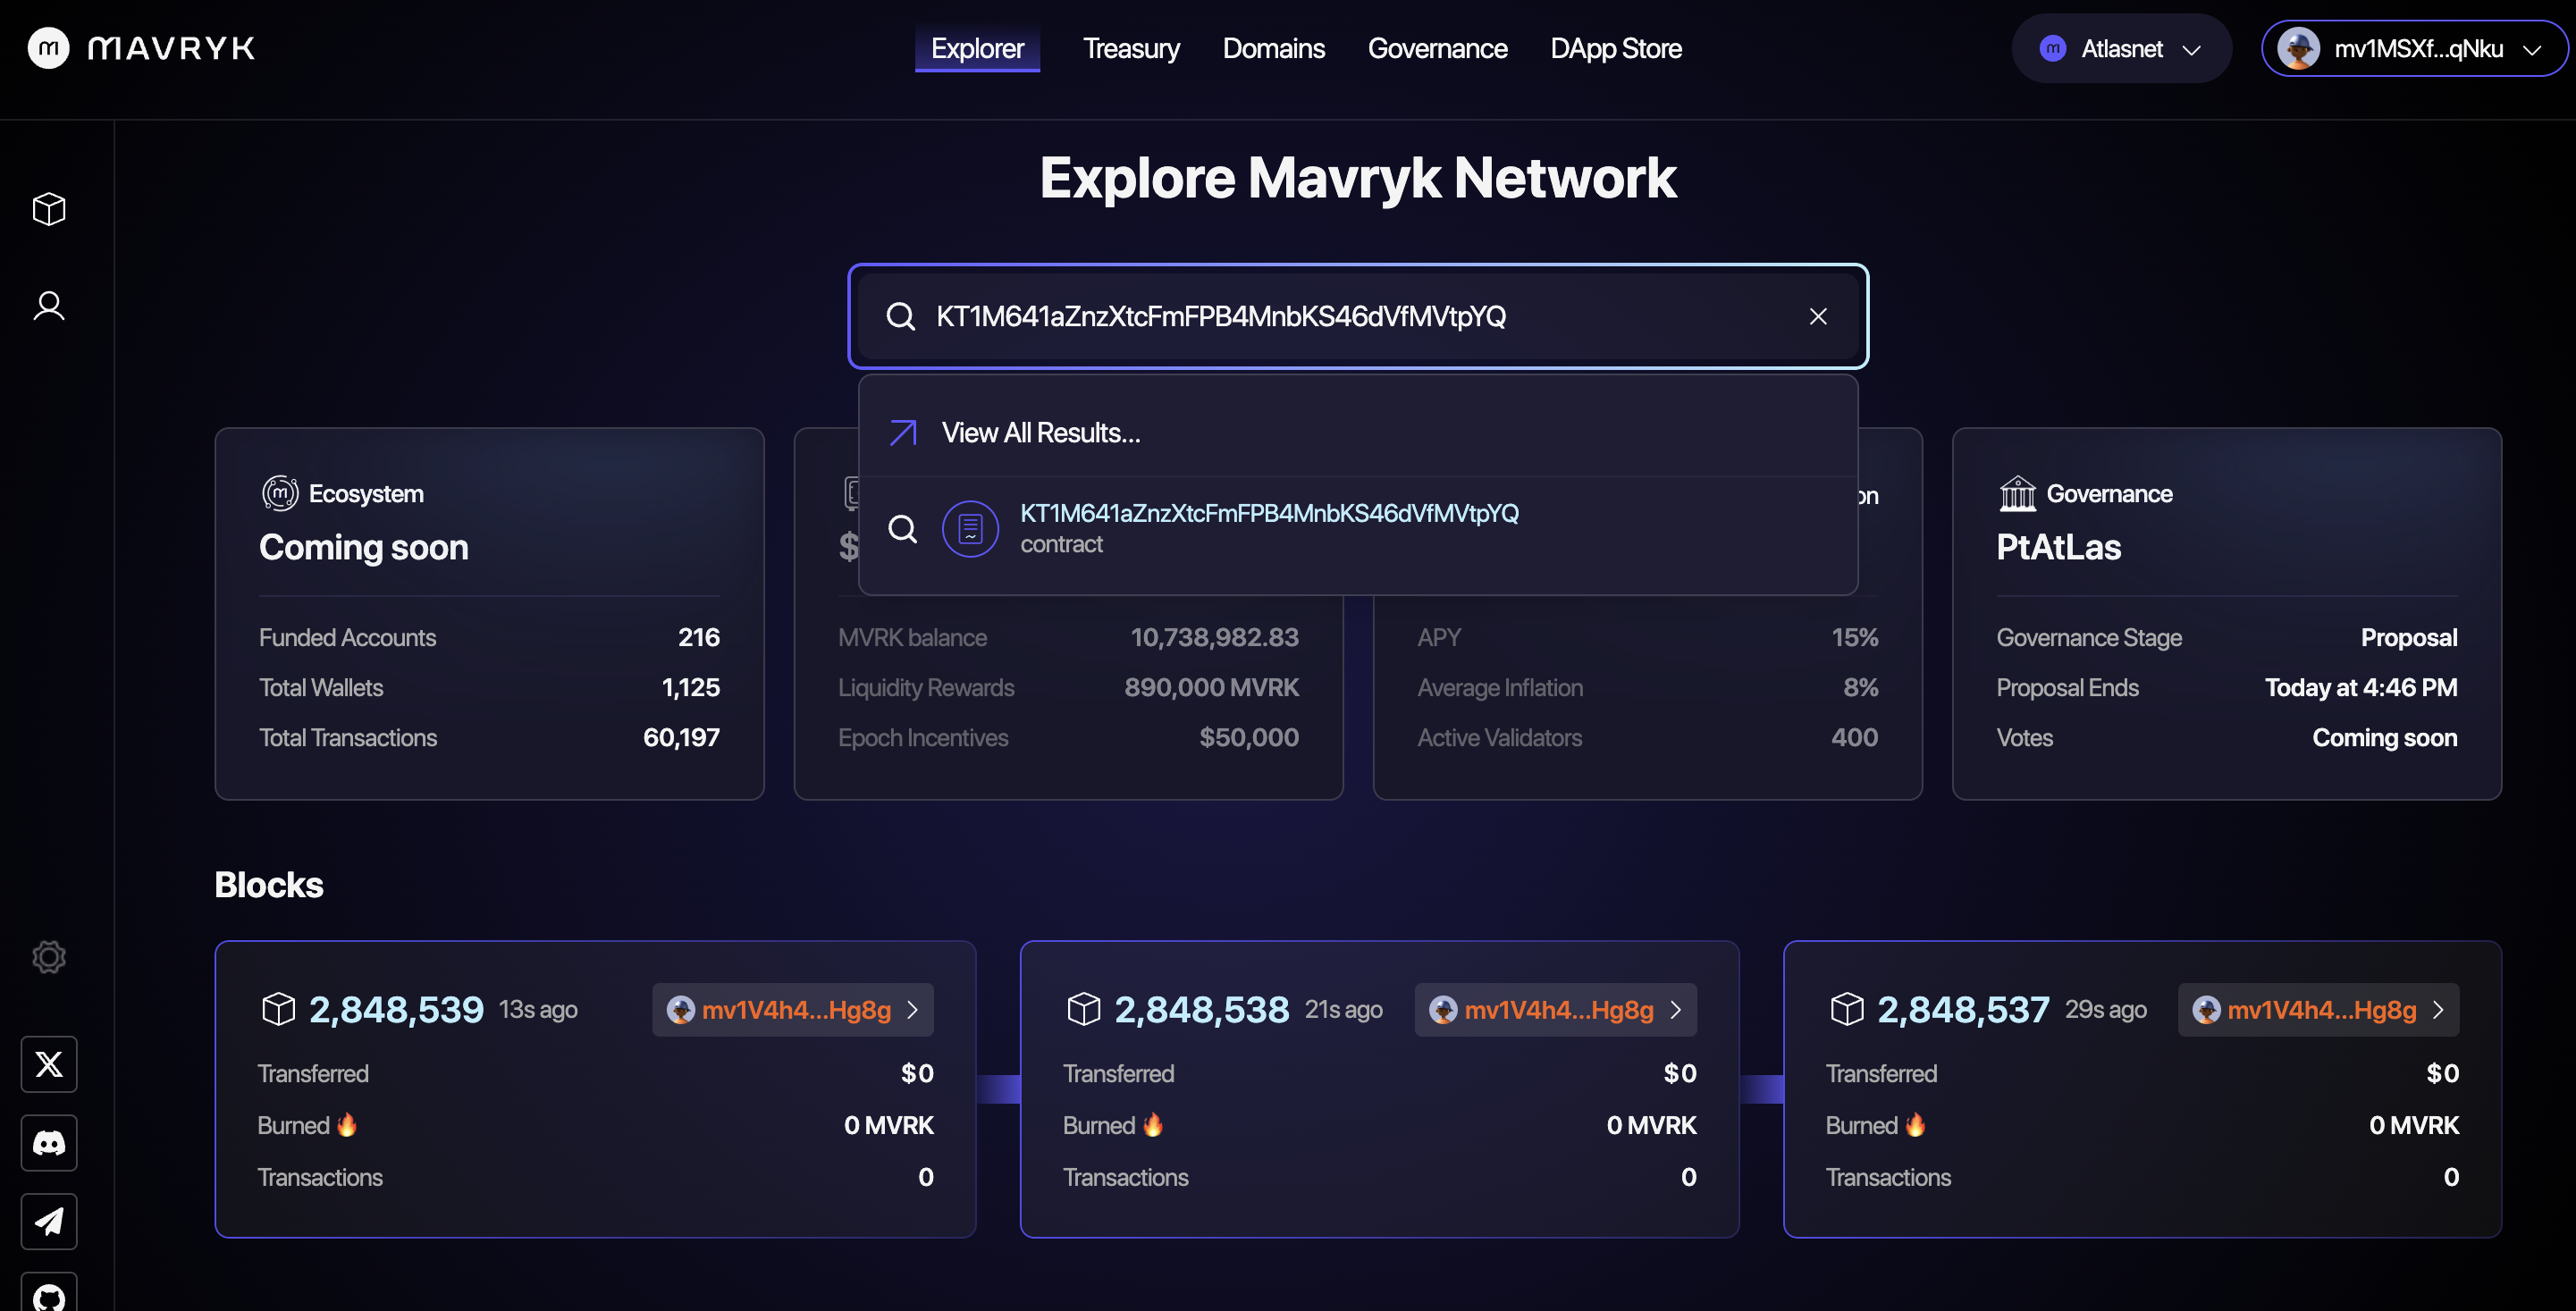Click the Atlasnet network logo icon
2576x1311 pixels.
click(x=2053, y=48)
